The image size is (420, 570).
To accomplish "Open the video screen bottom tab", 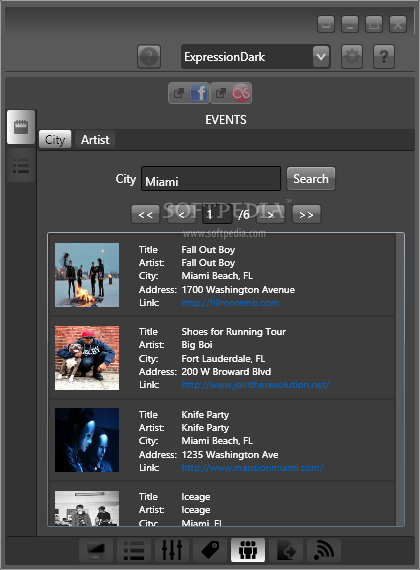I will pyautogui.click(x=96, y=550).
